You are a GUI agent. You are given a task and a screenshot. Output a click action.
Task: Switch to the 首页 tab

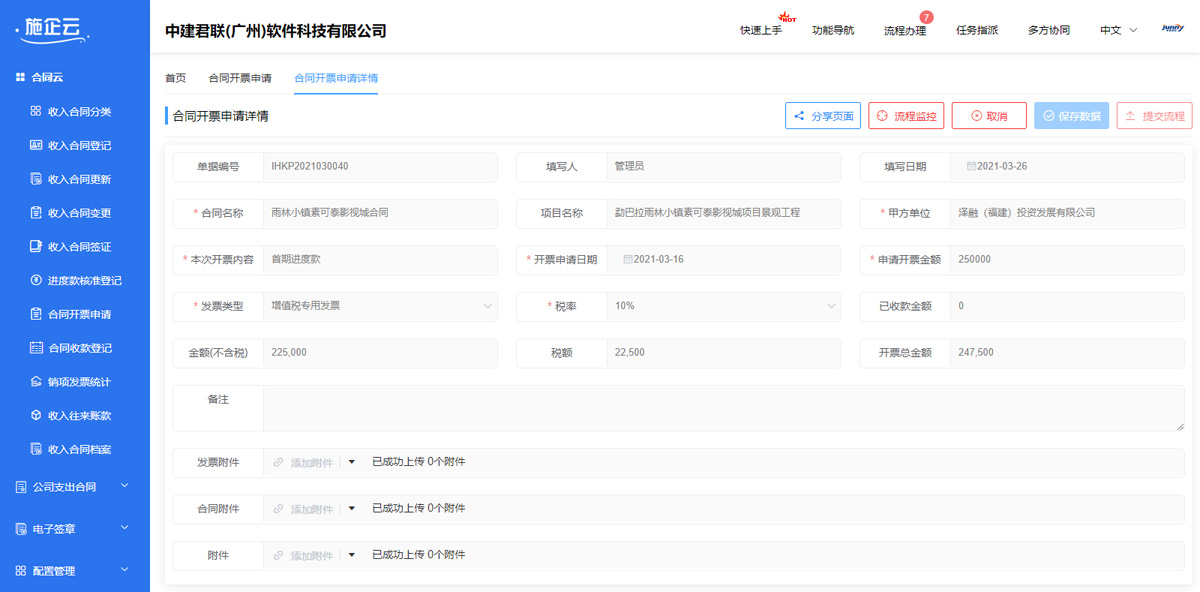(175, 78)
